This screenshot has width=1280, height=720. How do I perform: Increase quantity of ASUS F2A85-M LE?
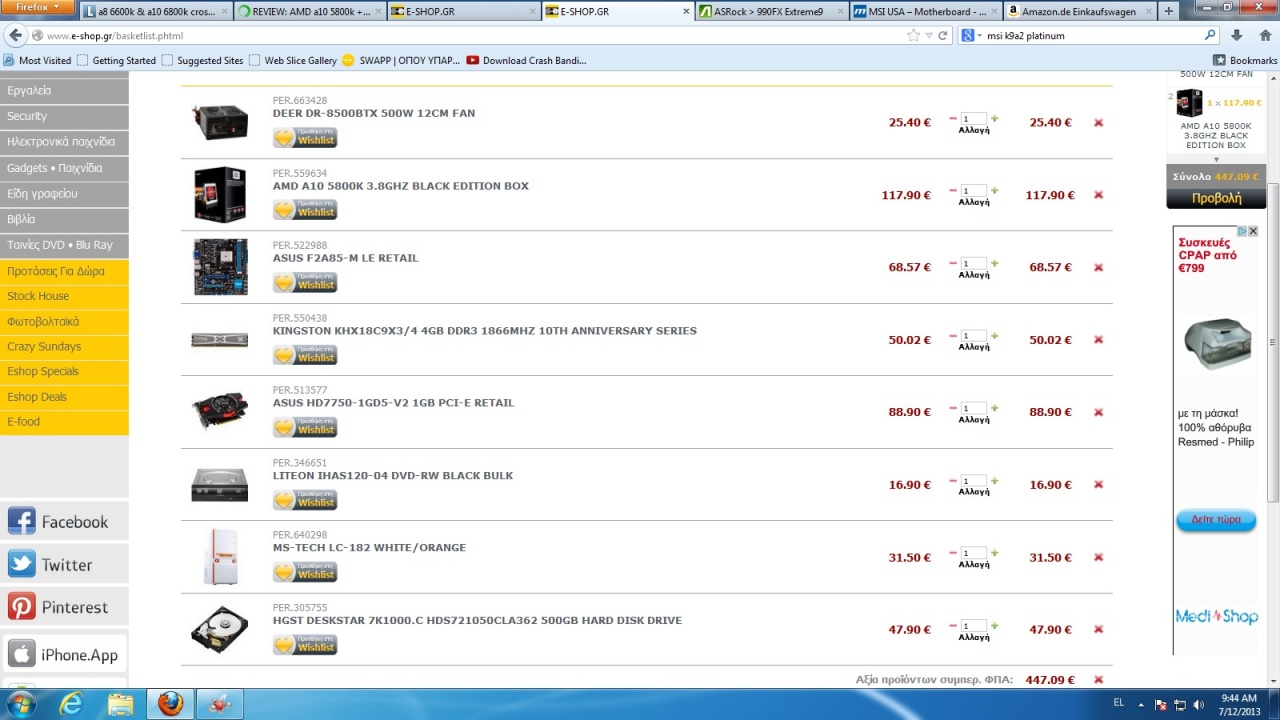point(994,263)
